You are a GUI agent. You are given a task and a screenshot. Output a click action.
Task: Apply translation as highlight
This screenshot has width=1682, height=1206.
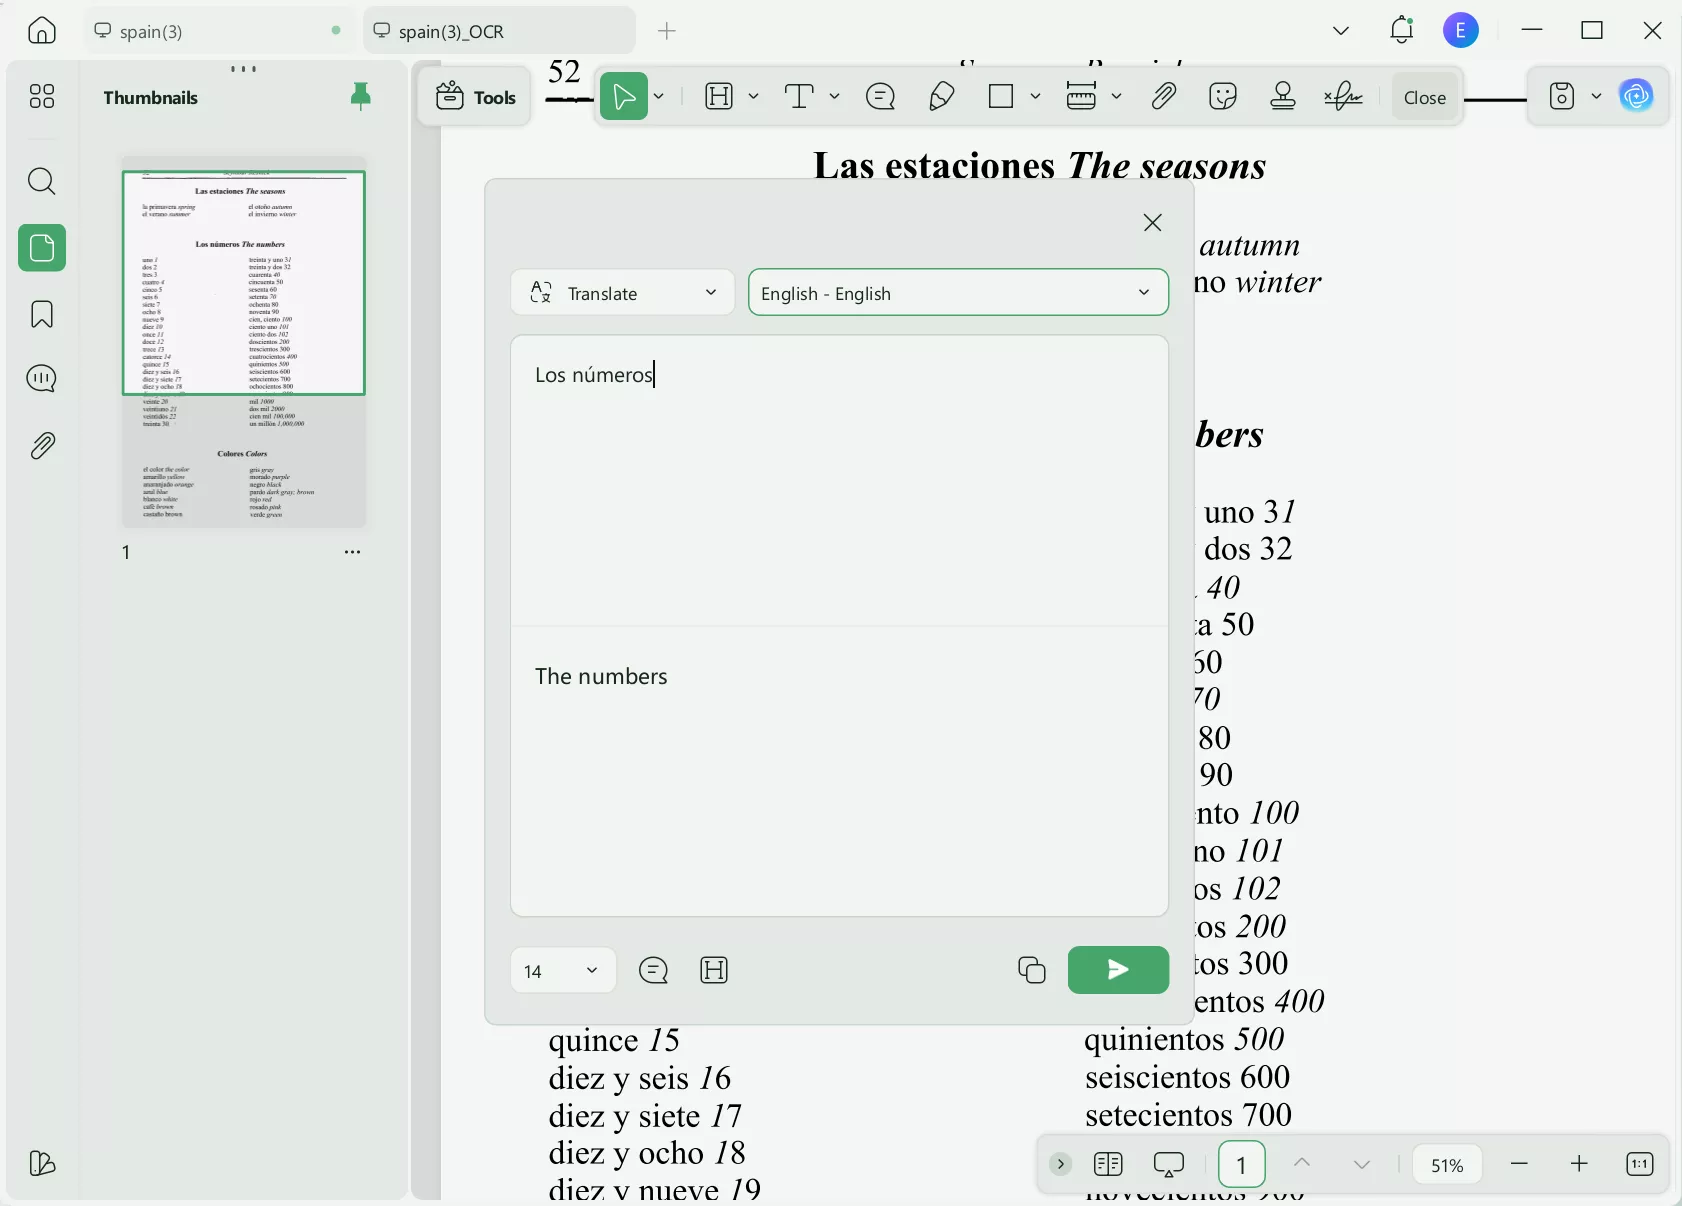click(x=714, y=970)
